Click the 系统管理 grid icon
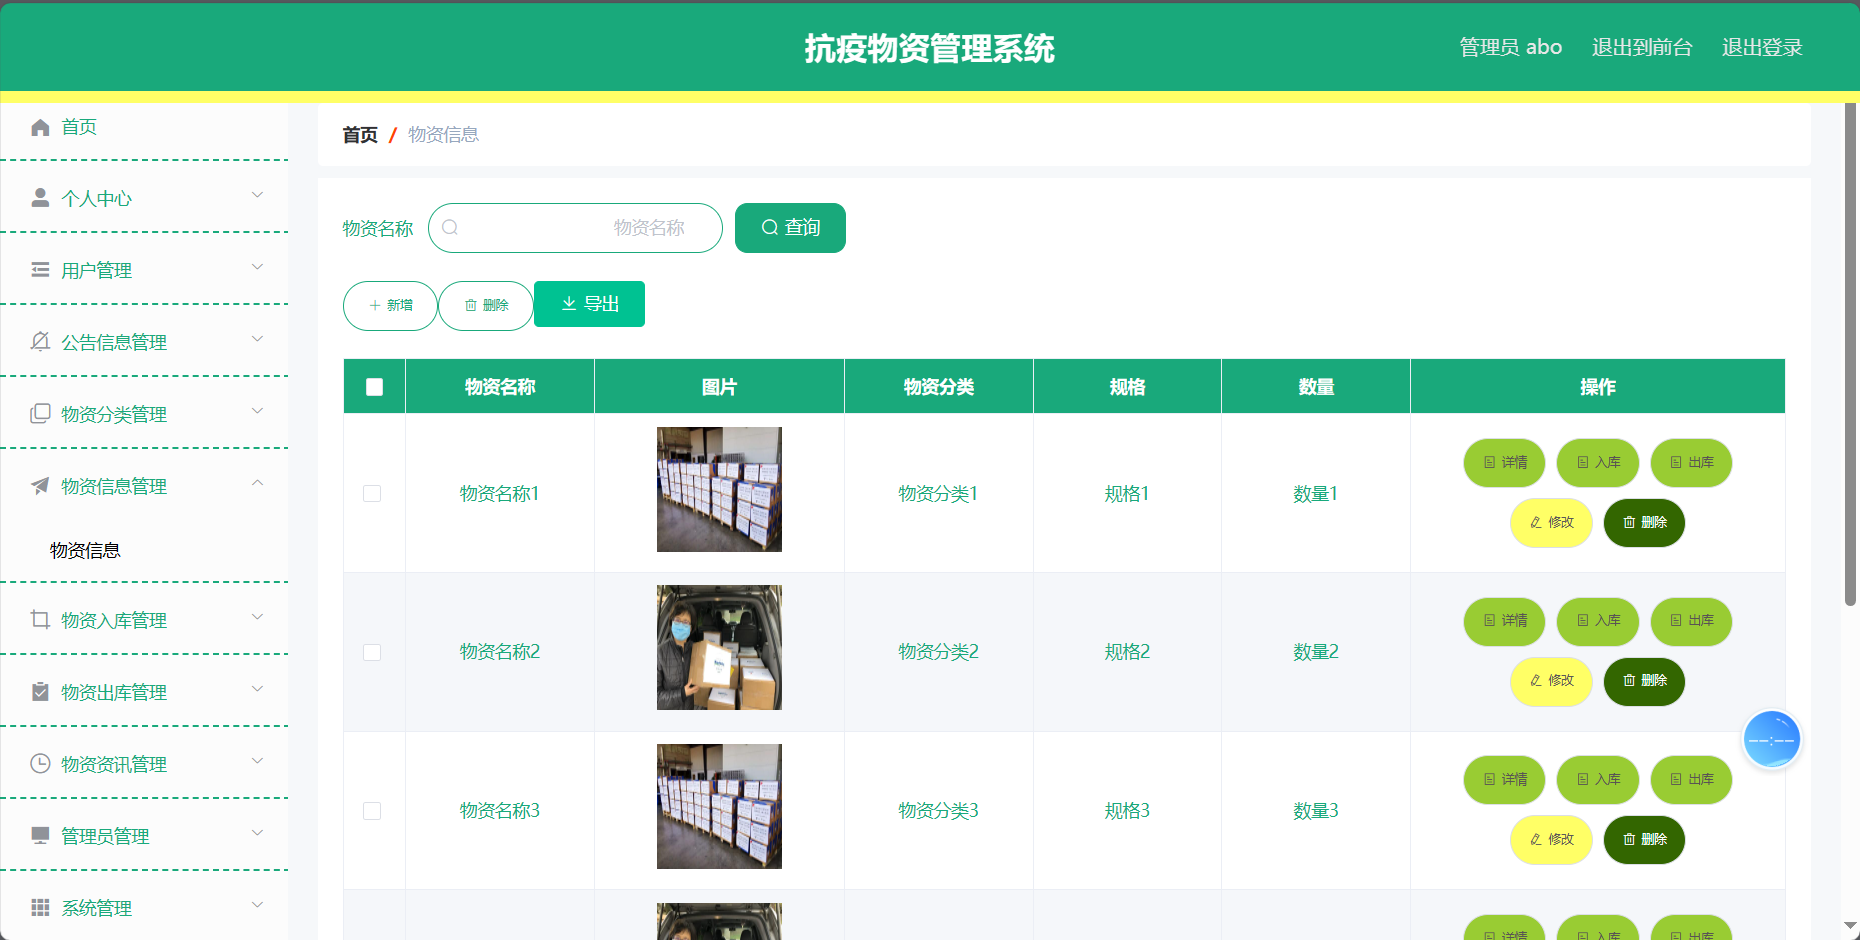 pos(40,907)
